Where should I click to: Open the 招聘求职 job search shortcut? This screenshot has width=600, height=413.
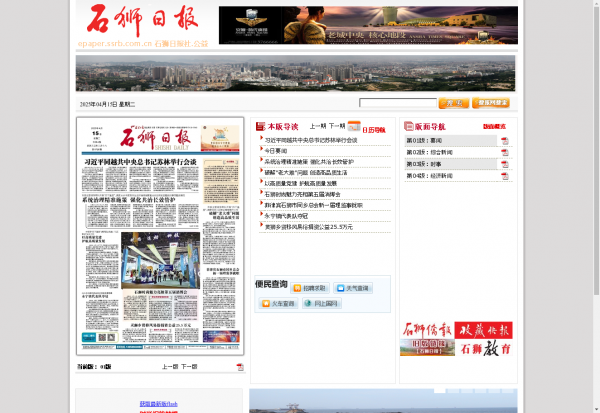pyautogui.click(x=308, y=288)
